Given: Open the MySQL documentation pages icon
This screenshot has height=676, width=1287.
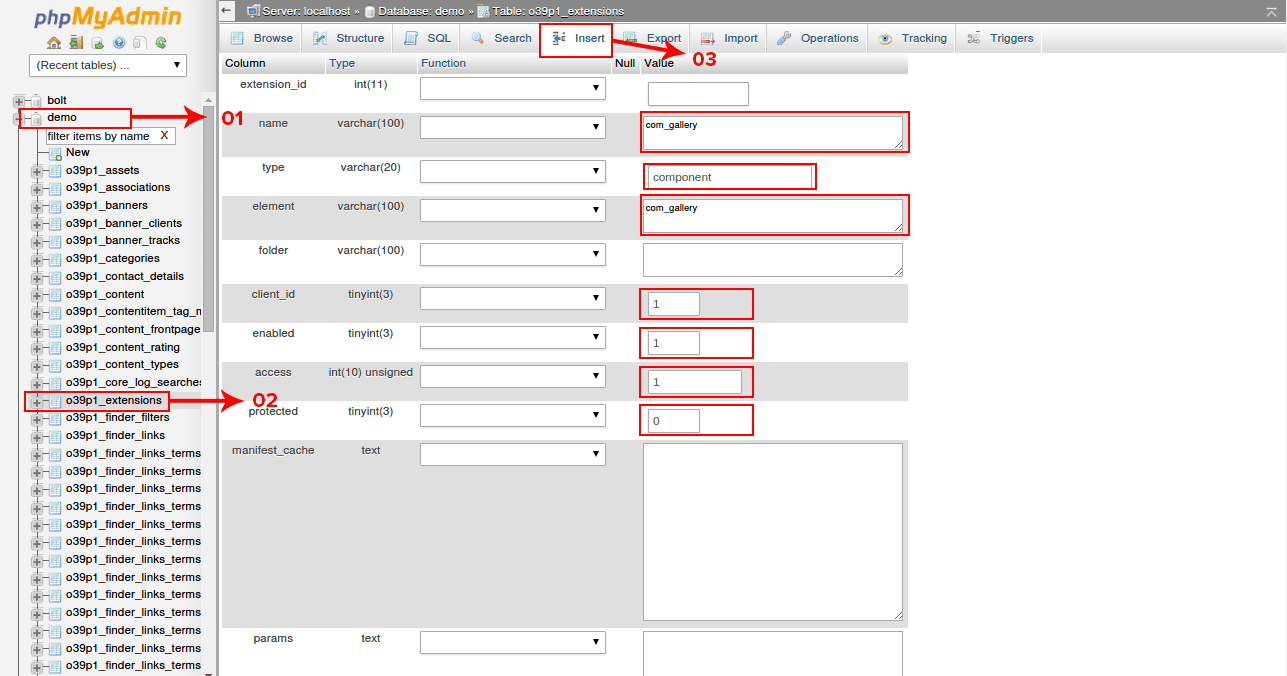Looking at the screenshot, I should pyautogui.click(x=140, y=43).
